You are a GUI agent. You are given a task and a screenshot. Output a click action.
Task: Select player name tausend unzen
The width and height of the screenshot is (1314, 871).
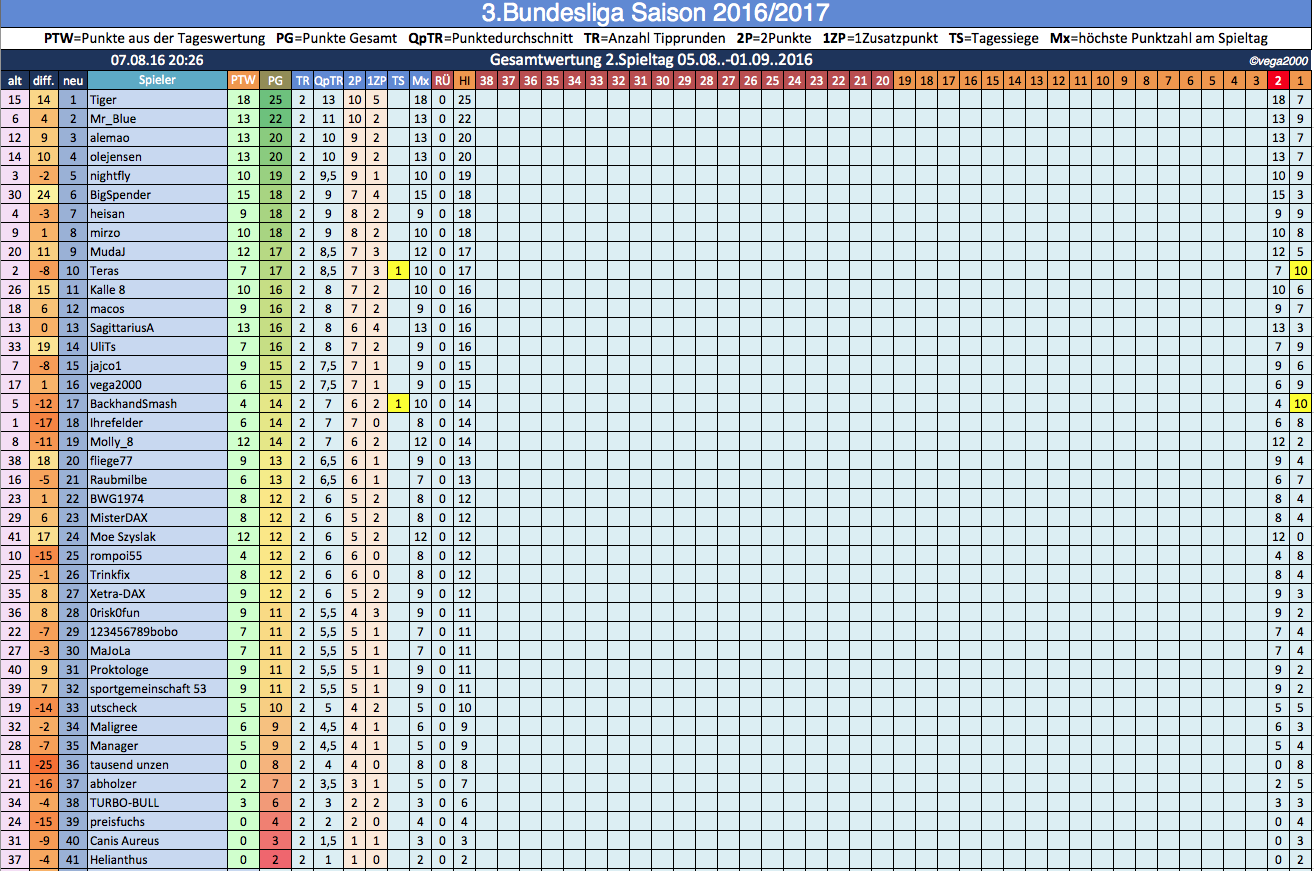(x=128, y=765)
